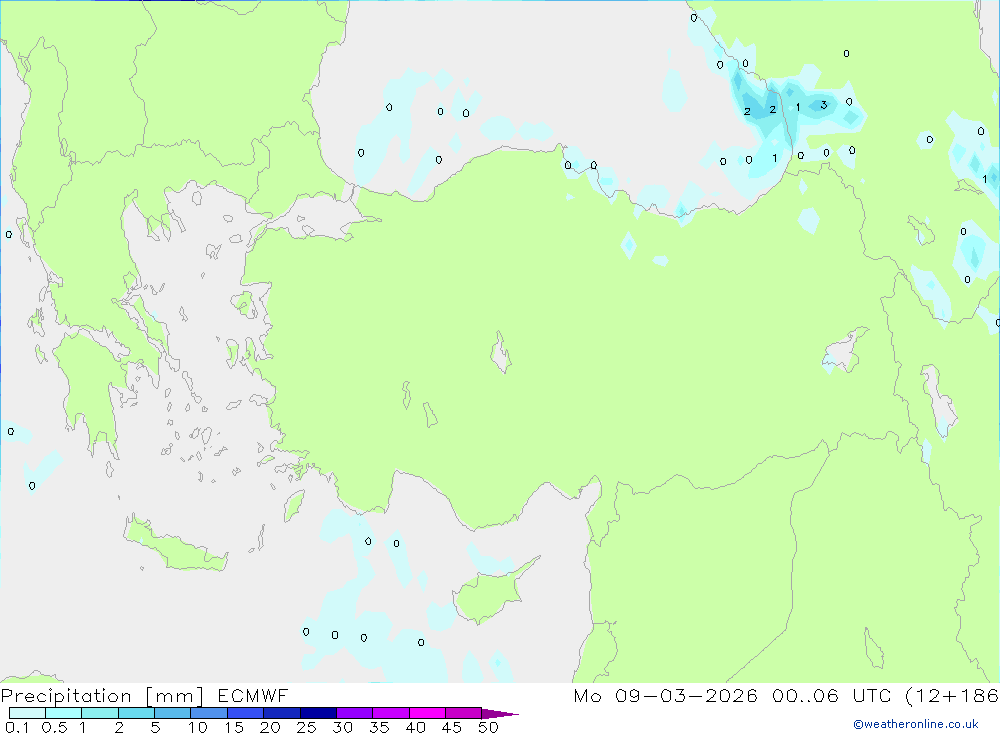The image size is (1000, 733).
Task: Click the '50' legend scale label
Action: click(489, 727)
